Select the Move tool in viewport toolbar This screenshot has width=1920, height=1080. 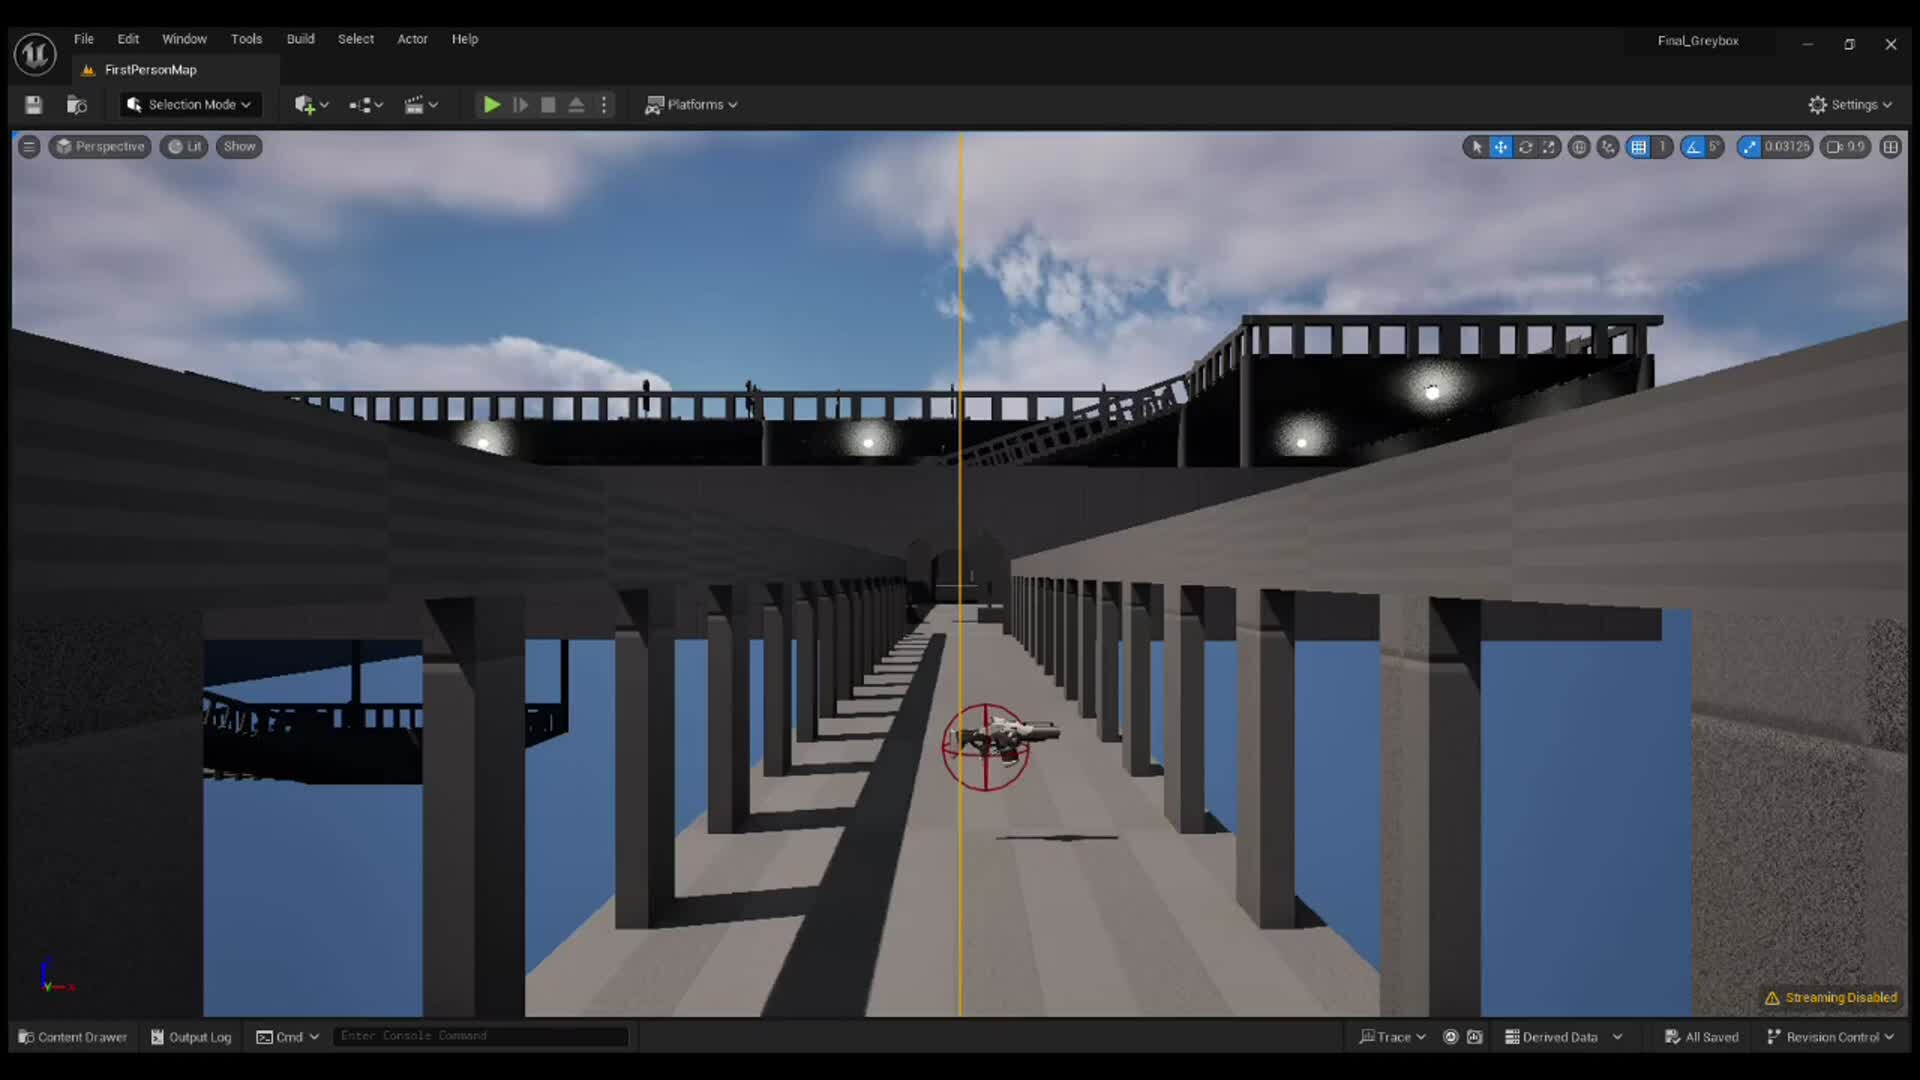[x=1501, y=147]
